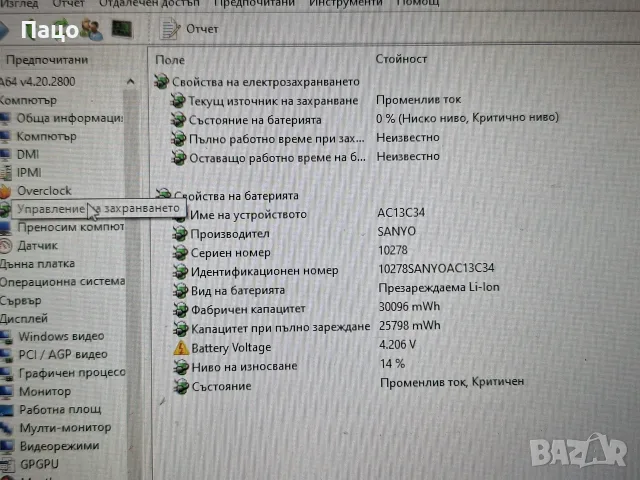Click icon beside Оставащо работно време row

pos(179,158)
